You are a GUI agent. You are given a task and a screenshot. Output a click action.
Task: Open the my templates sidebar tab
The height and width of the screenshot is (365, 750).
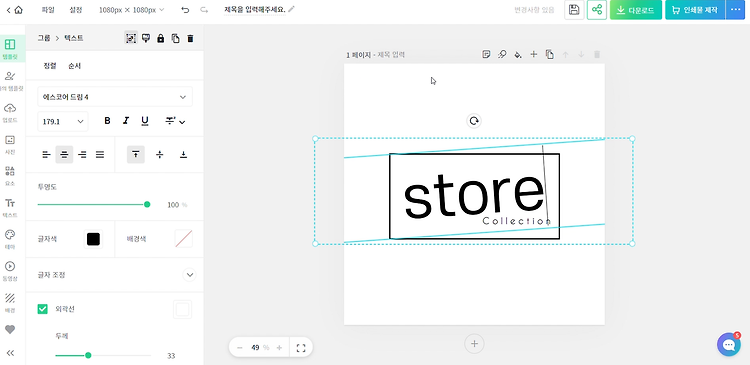(x=10, y=80)
